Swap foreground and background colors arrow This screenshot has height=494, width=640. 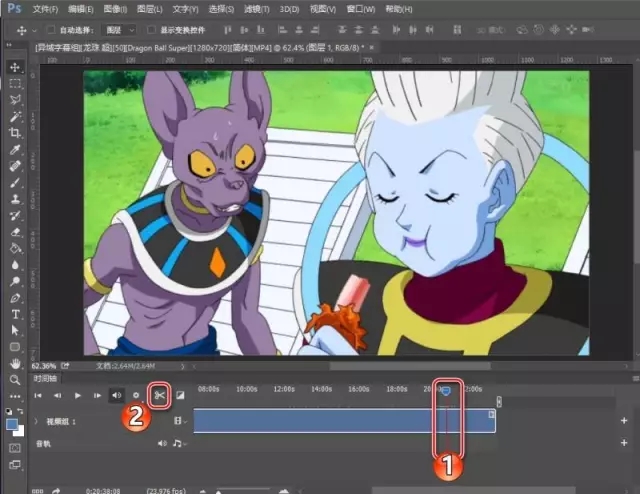pyautogui.click(x=20, y=411)
